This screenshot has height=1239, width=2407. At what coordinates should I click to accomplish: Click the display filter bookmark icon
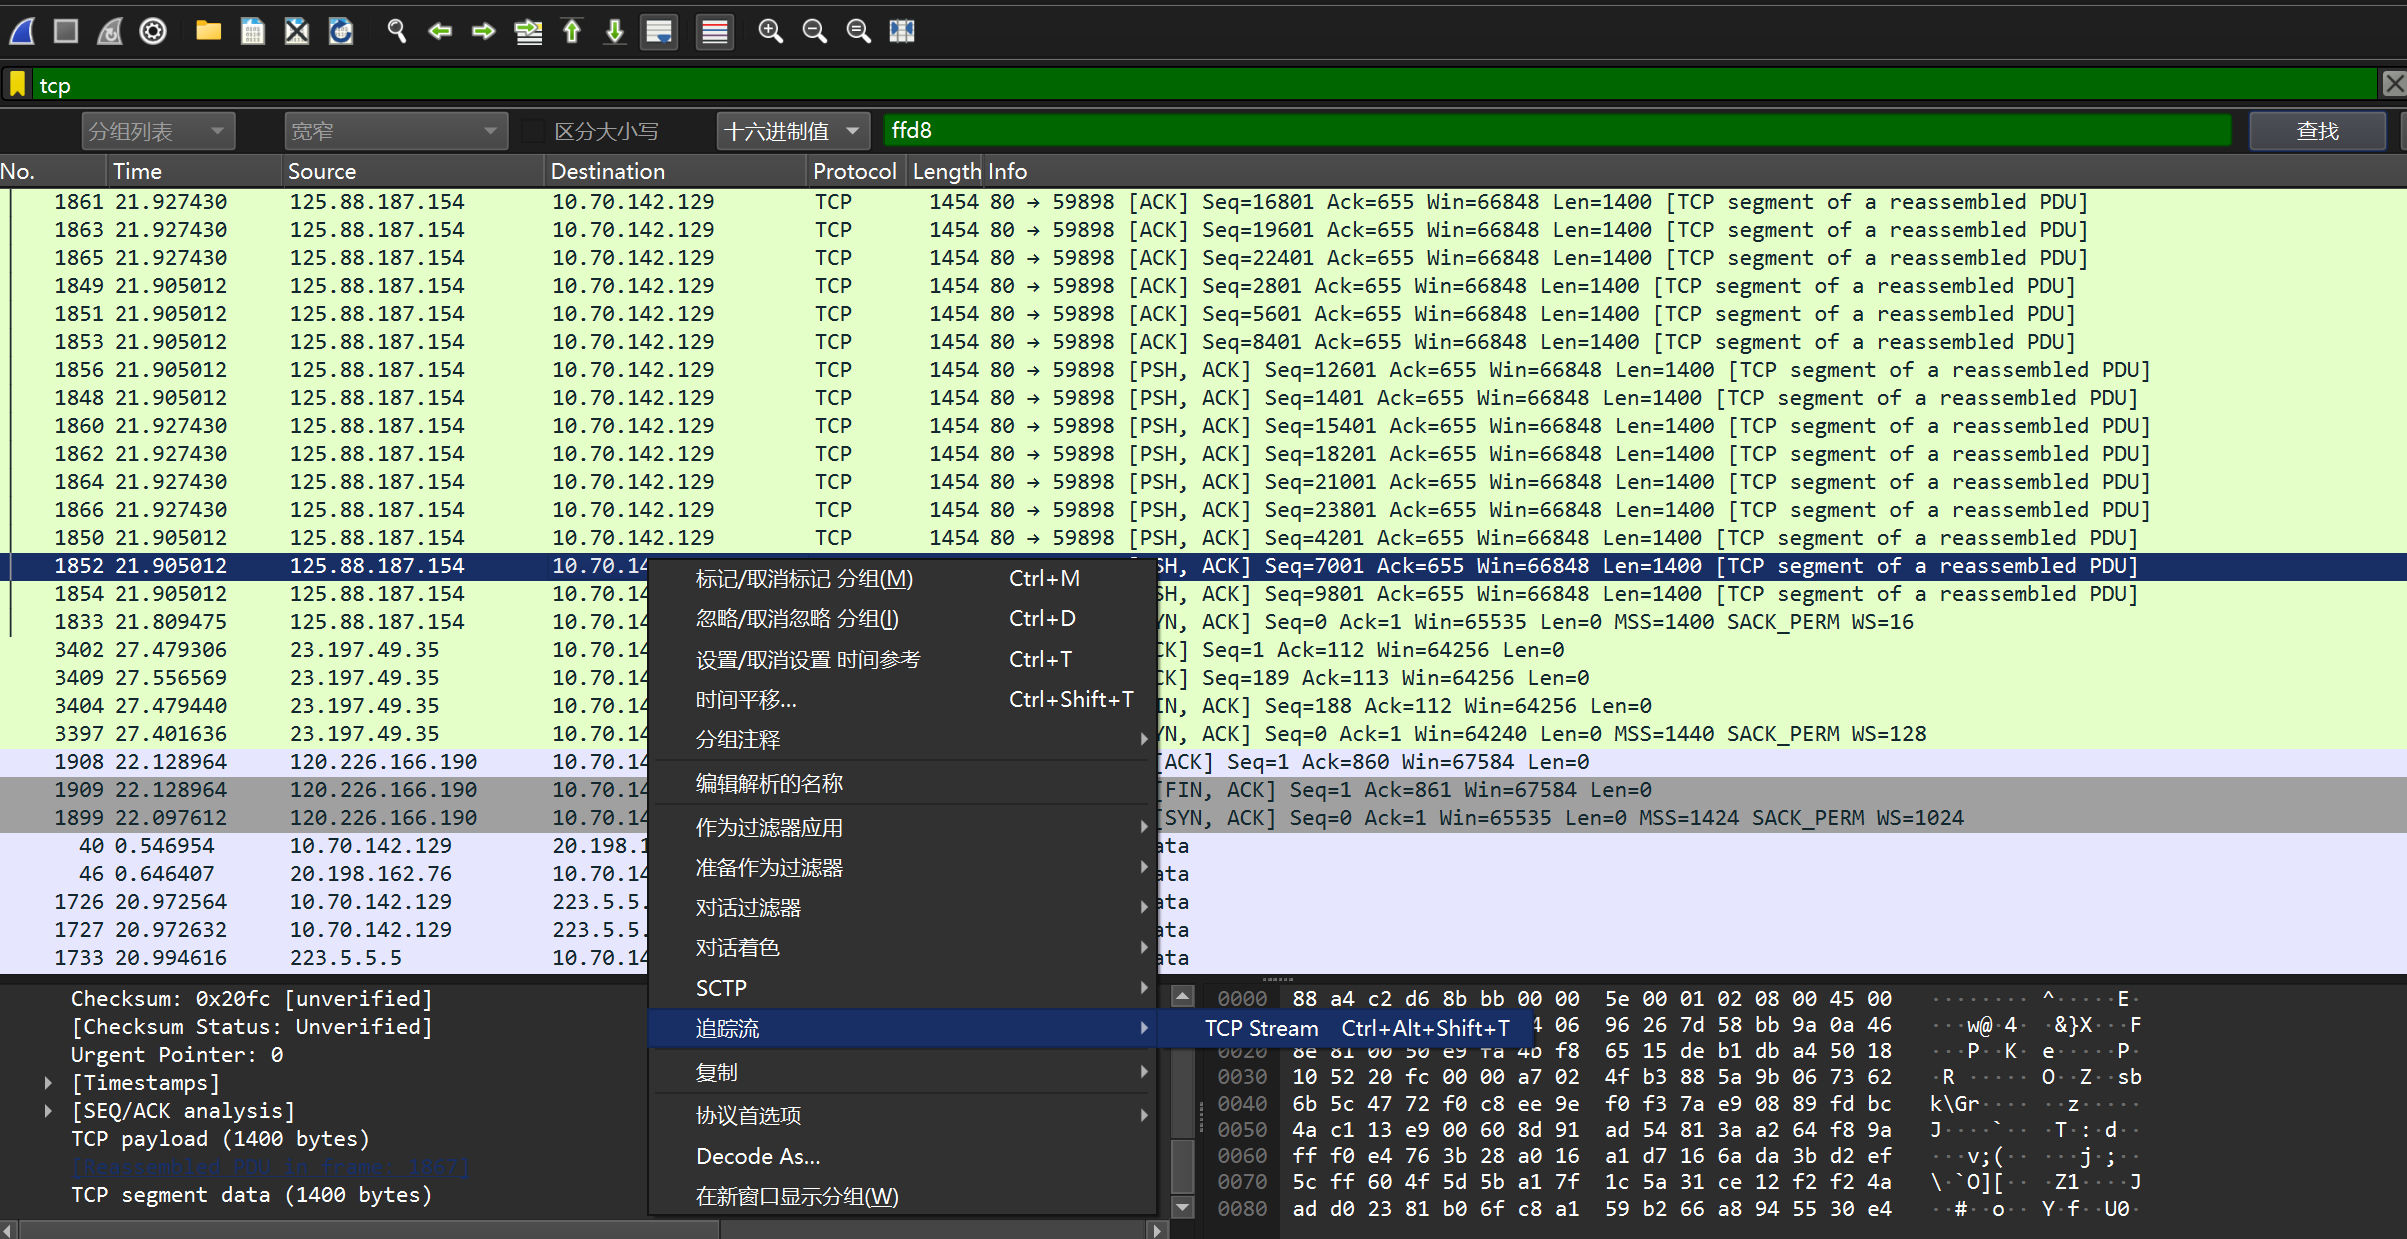pos(17,85)
